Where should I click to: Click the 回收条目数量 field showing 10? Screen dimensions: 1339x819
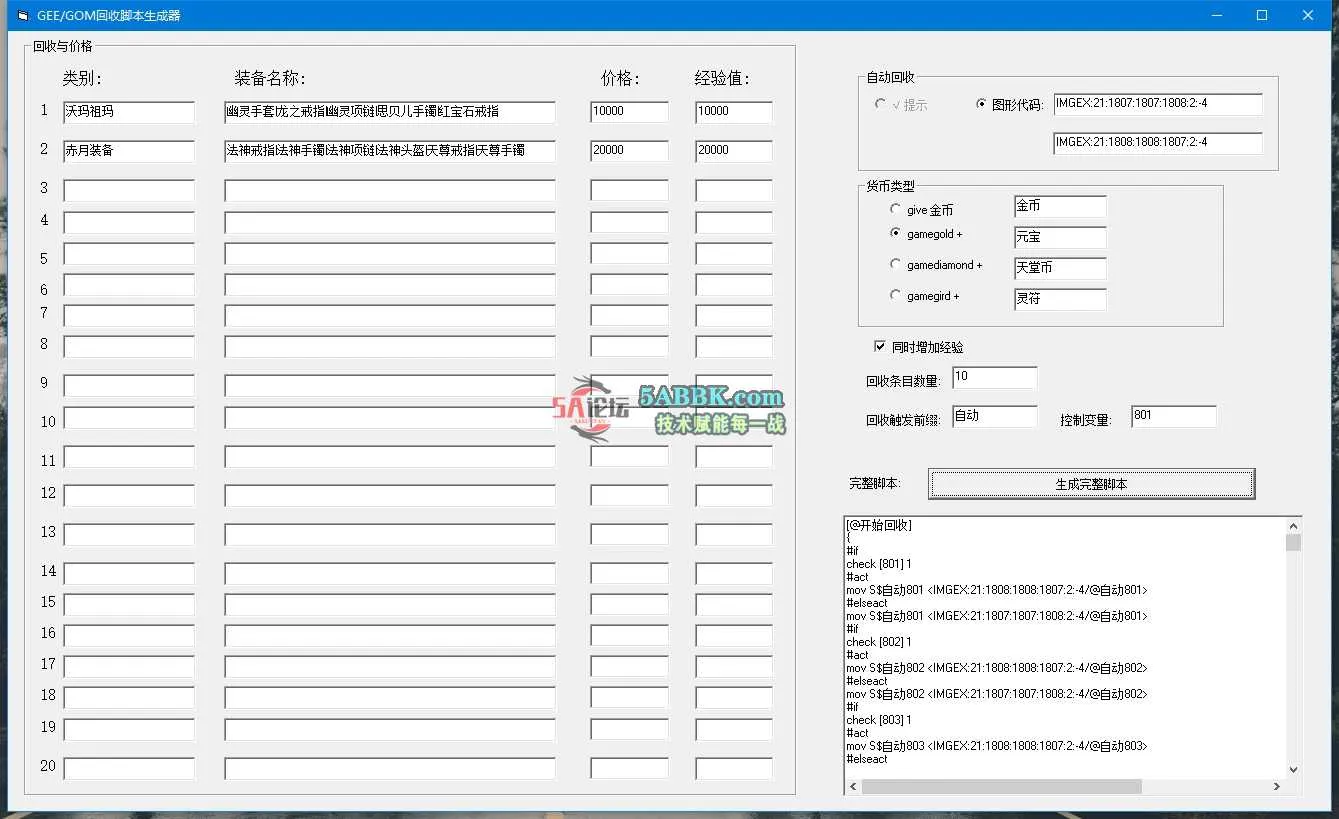(994, 377)
